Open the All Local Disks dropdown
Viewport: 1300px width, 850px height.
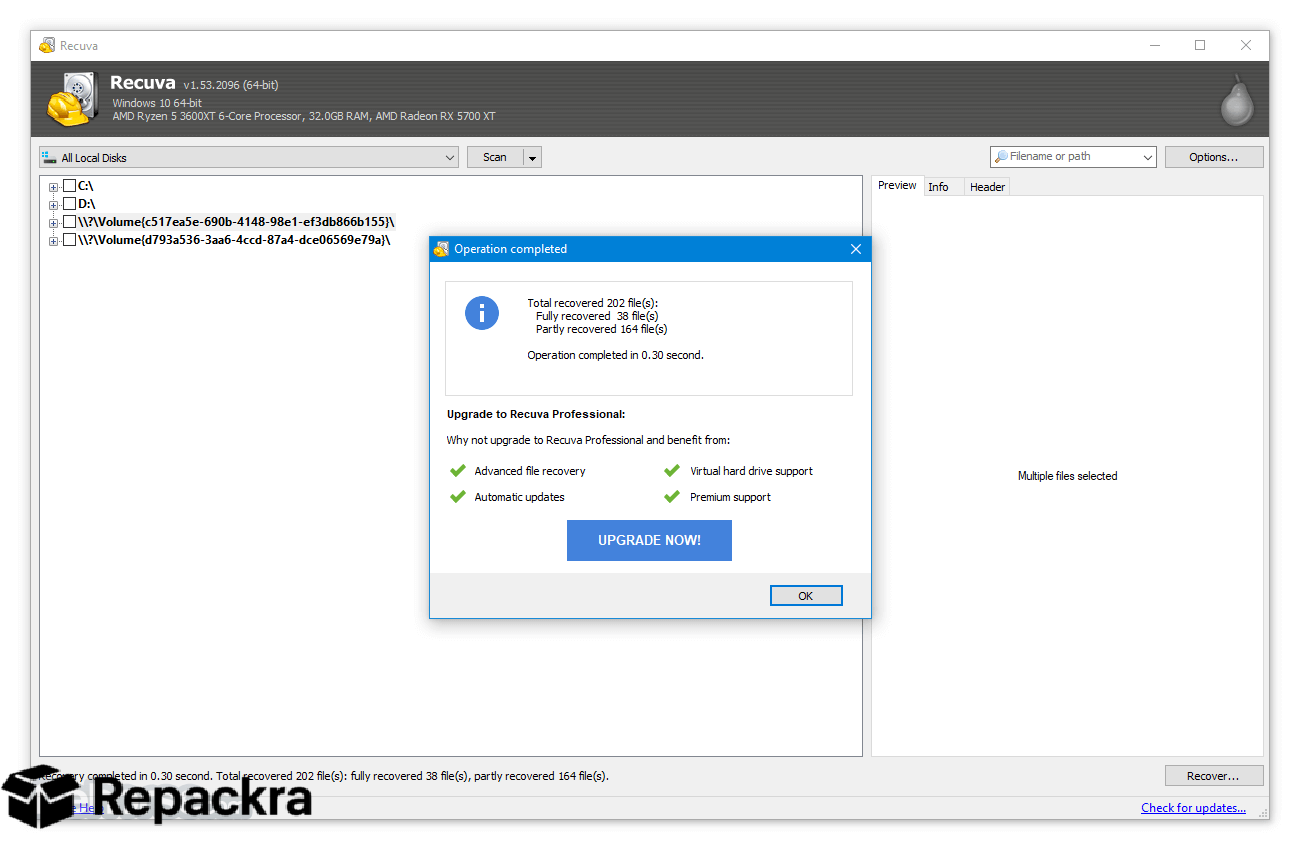(449, 158)
